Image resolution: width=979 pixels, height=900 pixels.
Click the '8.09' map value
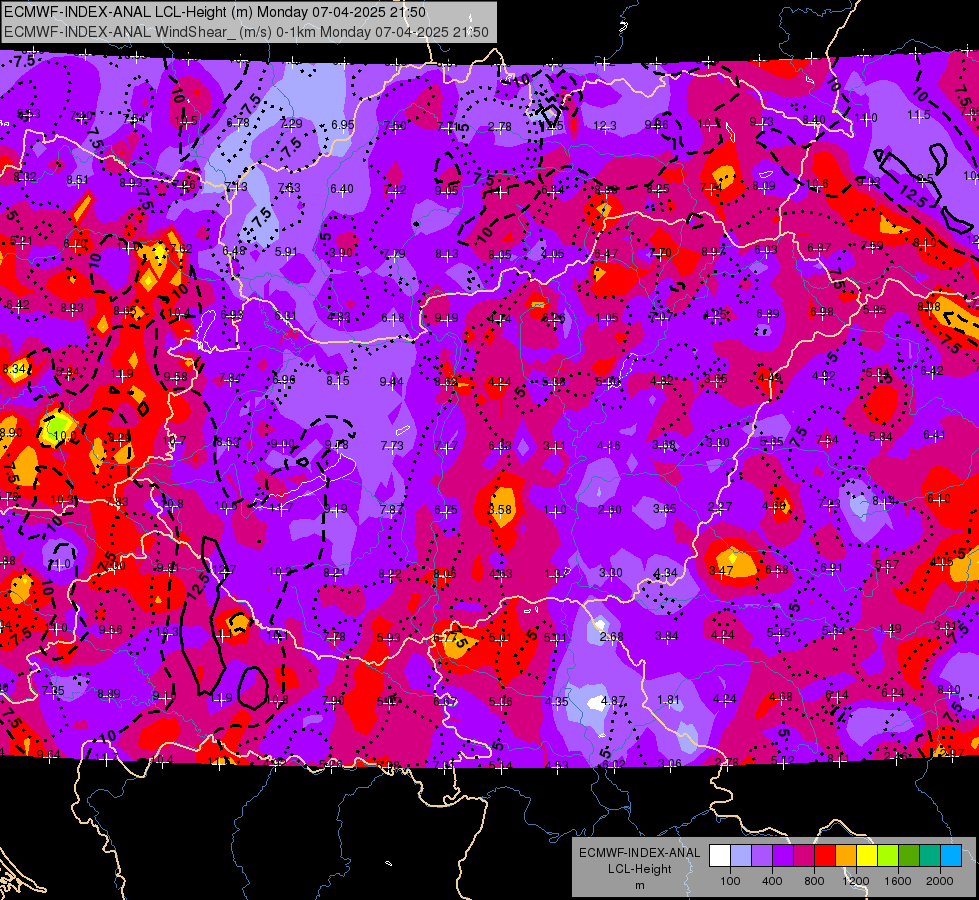pos(764,185)
